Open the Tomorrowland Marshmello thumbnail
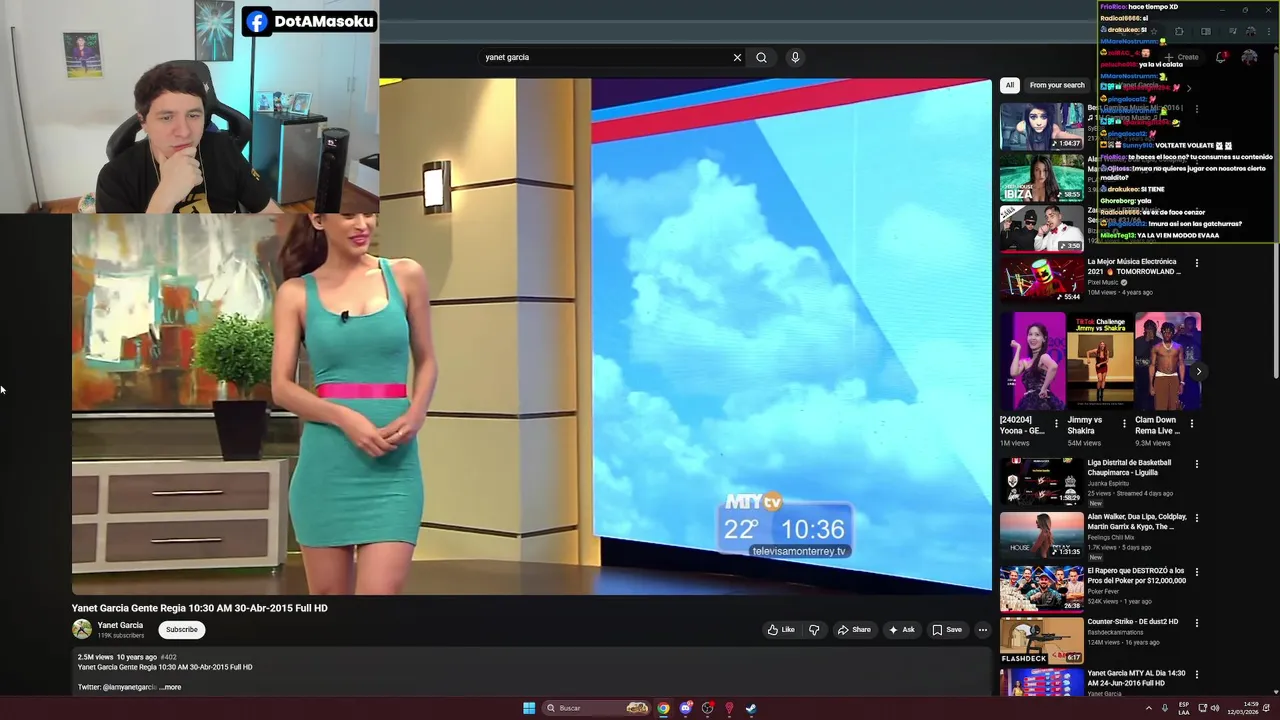The height and width of the screenshot is (720, 1280). (1042, 280)
